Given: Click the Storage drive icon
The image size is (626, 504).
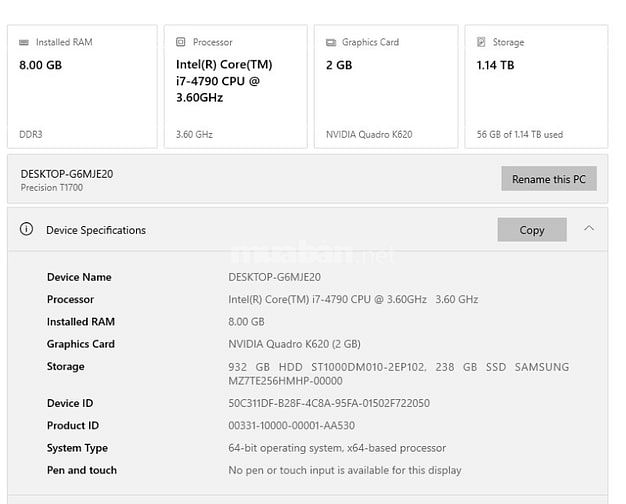Looking at the screenshot, I should pos(481,42).
